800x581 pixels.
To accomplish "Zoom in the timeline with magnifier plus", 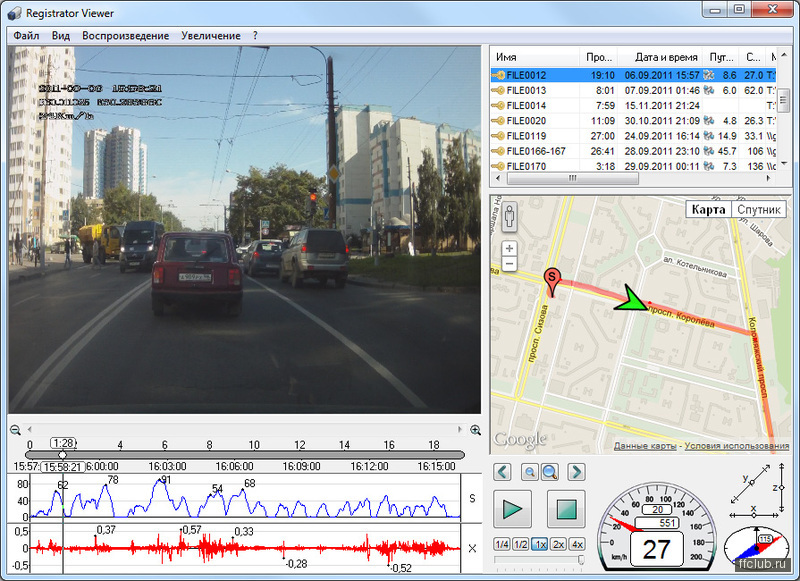I will point(476,430).
